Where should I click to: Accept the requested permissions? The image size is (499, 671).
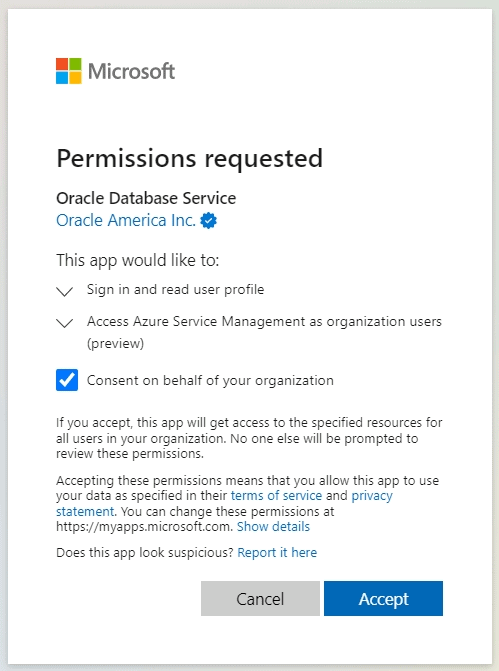click(383, 598)
